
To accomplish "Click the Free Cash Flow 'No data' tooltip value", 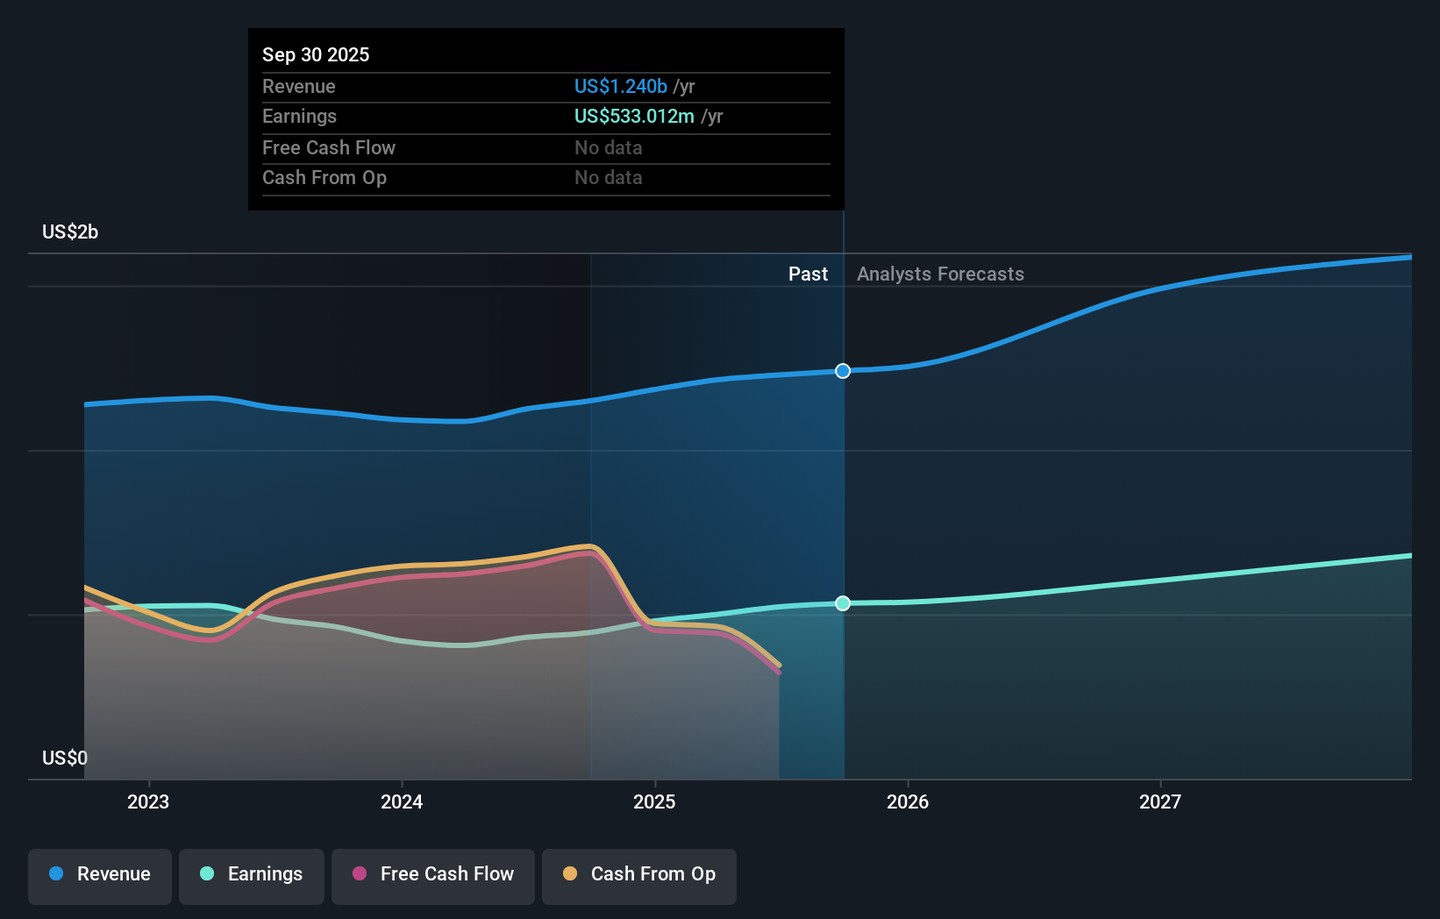I will (x=608, y=148).
